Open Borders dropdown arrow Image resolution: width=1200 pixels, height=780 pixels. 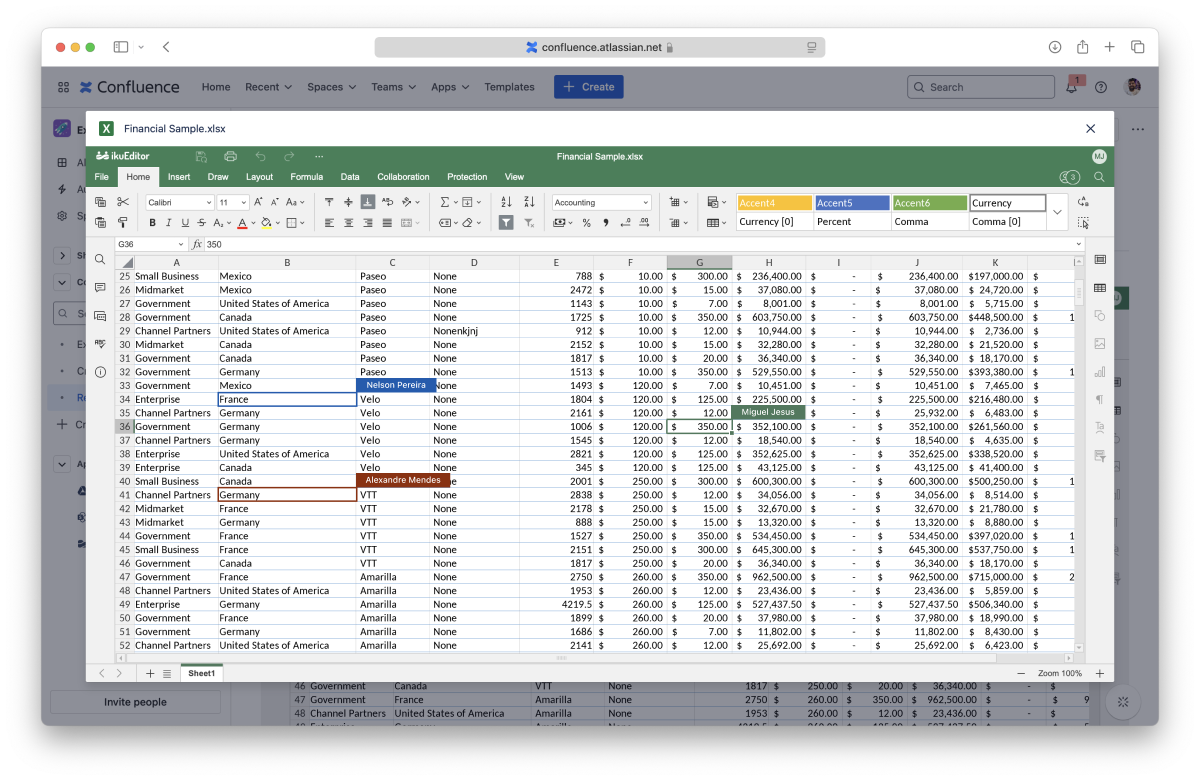tap(303, 223)
